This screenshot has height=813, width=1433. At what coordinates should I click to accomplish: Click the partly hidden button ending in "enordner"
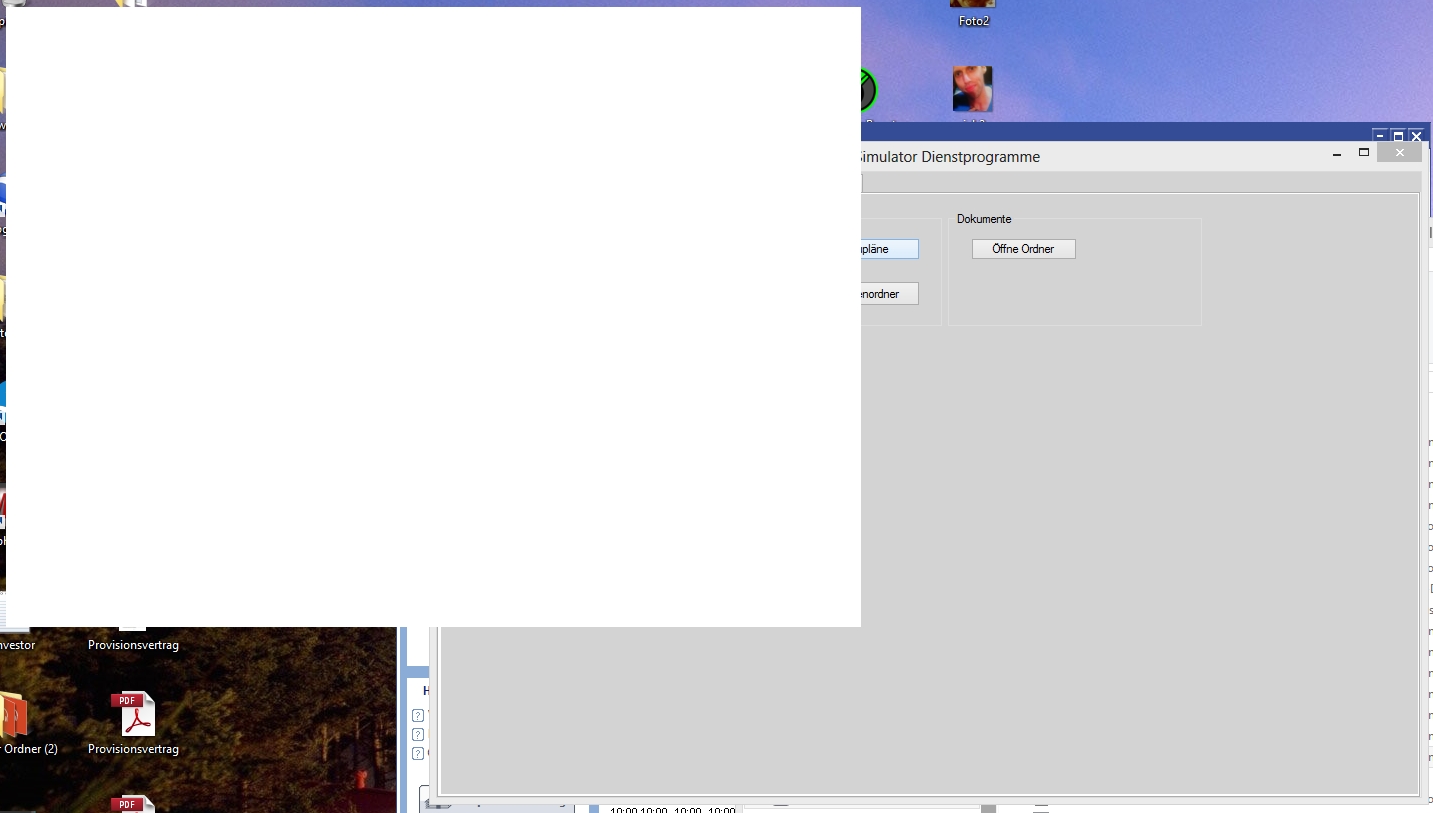pyautogui.click(x=889, y=294)
